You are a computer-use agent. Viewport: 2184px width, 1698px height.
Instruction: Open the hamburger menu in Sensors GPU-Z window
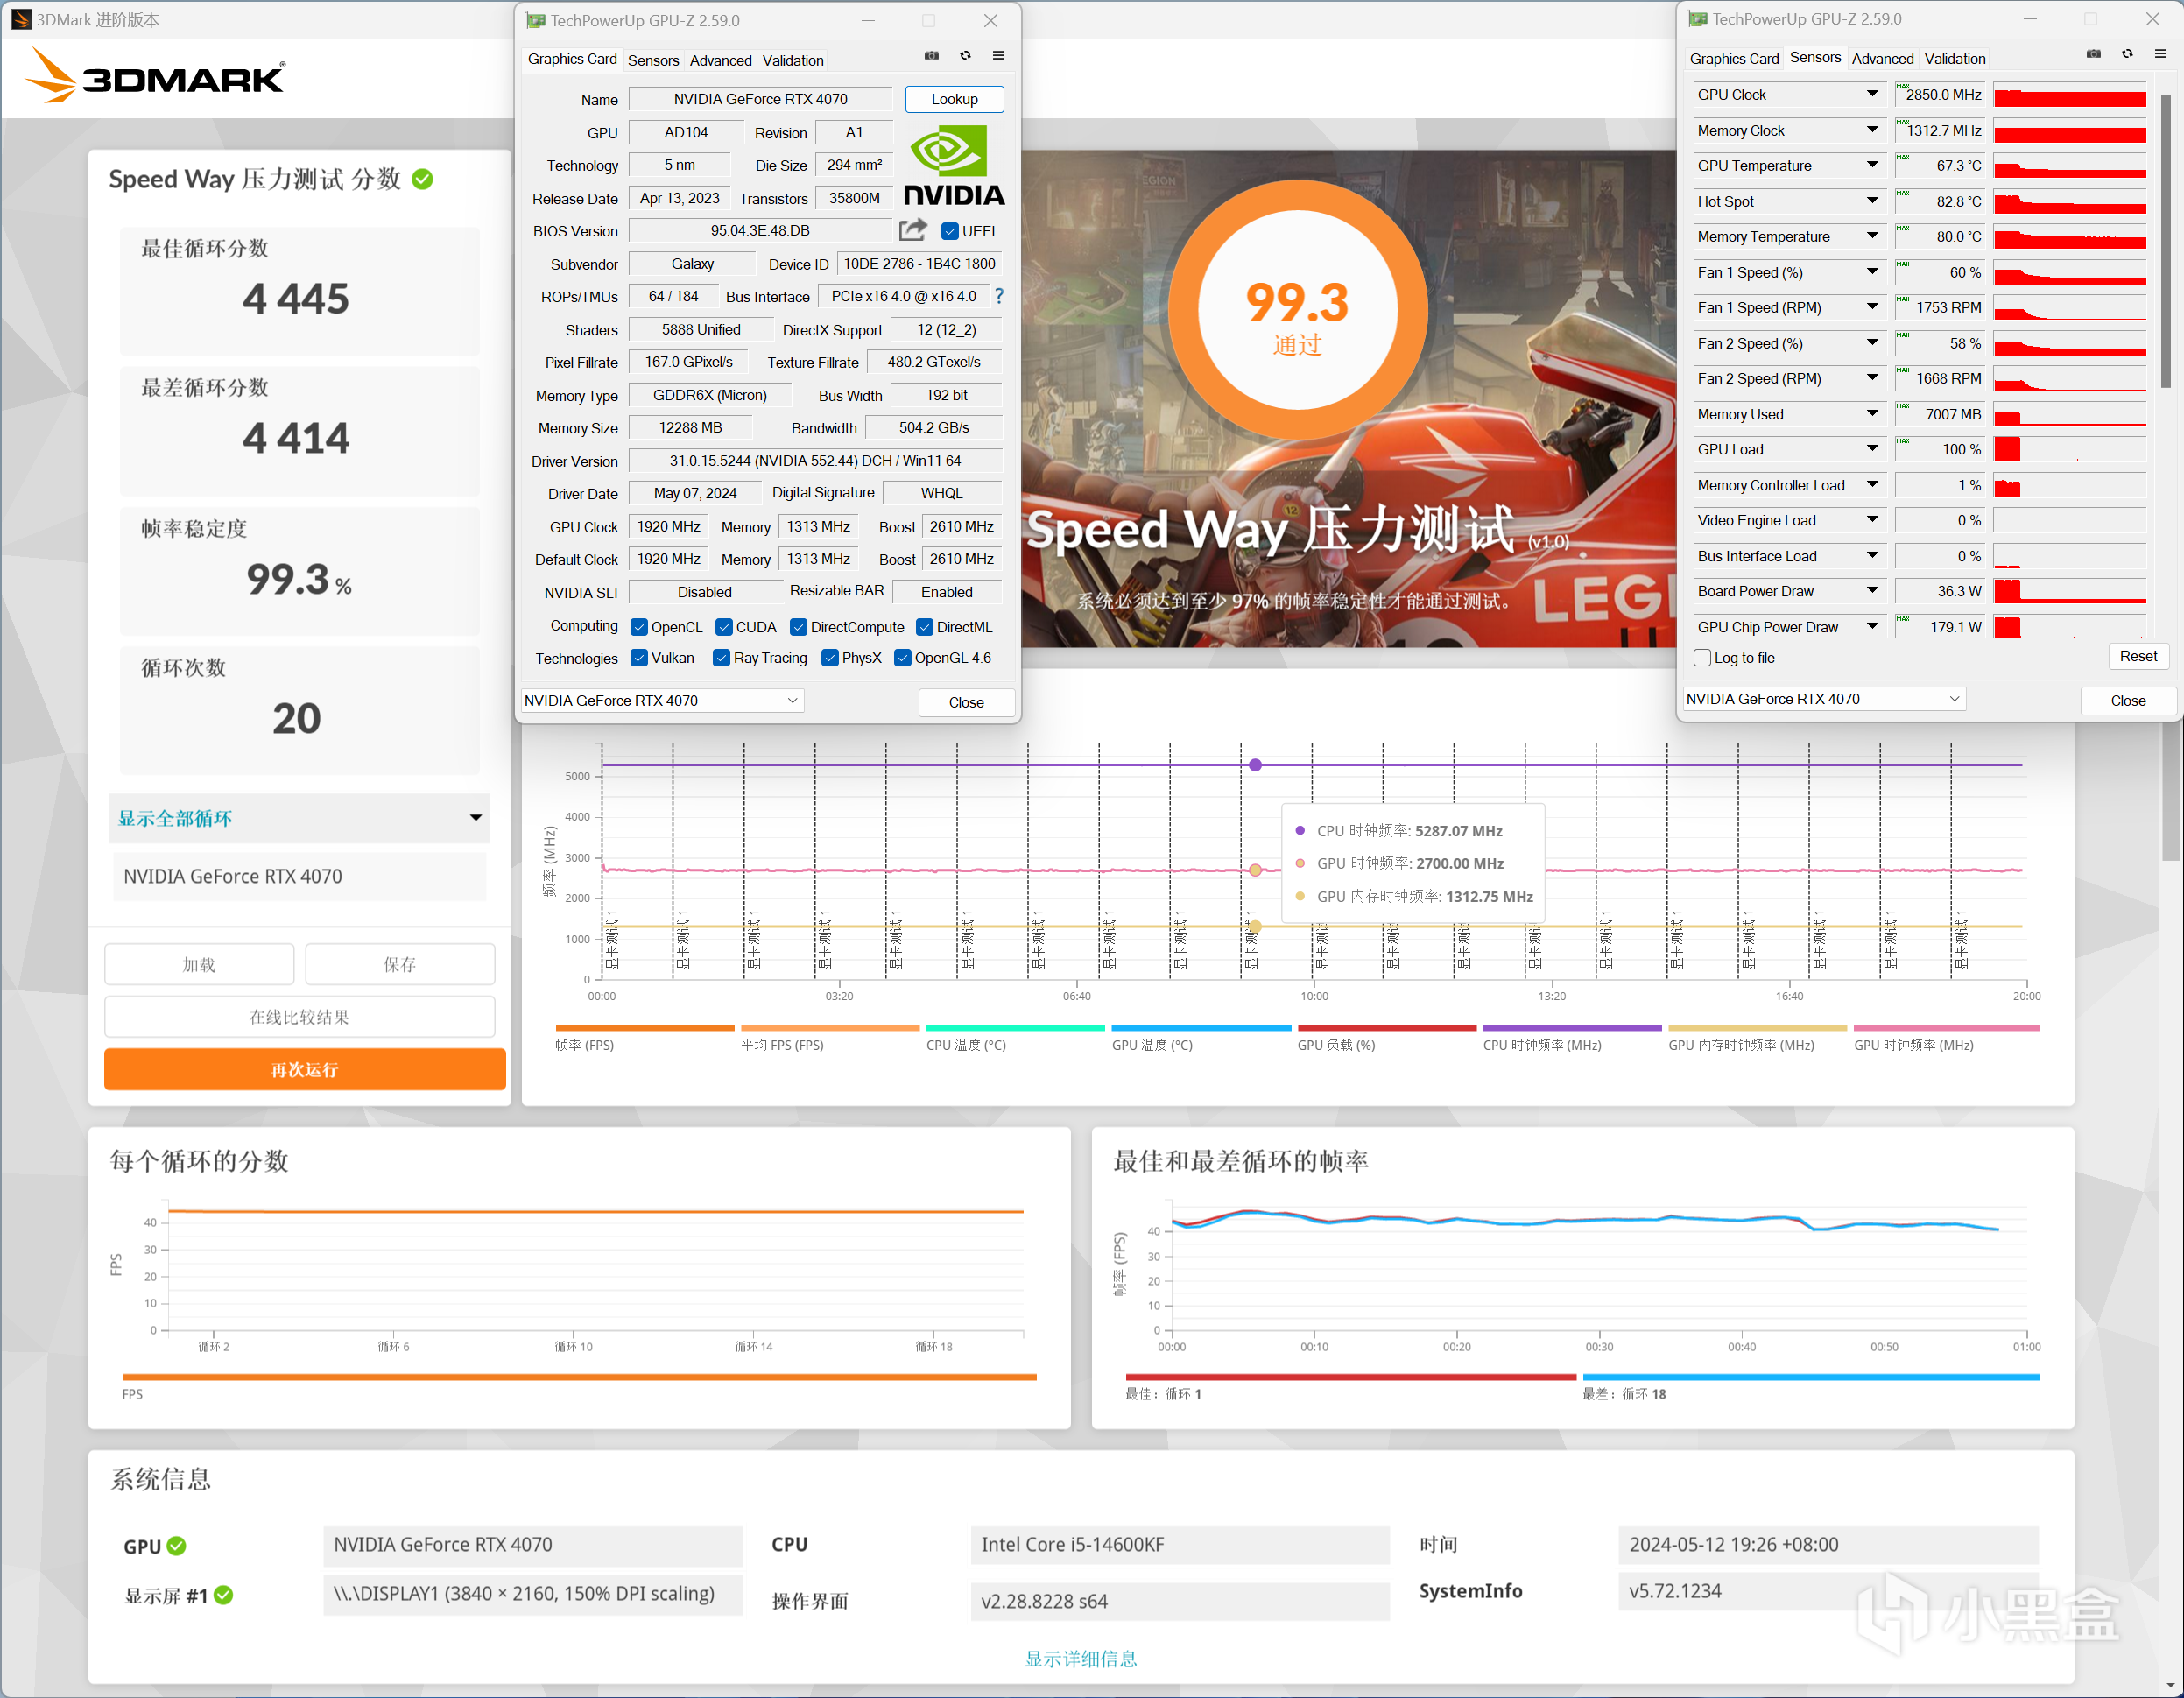pos(2160,54)
